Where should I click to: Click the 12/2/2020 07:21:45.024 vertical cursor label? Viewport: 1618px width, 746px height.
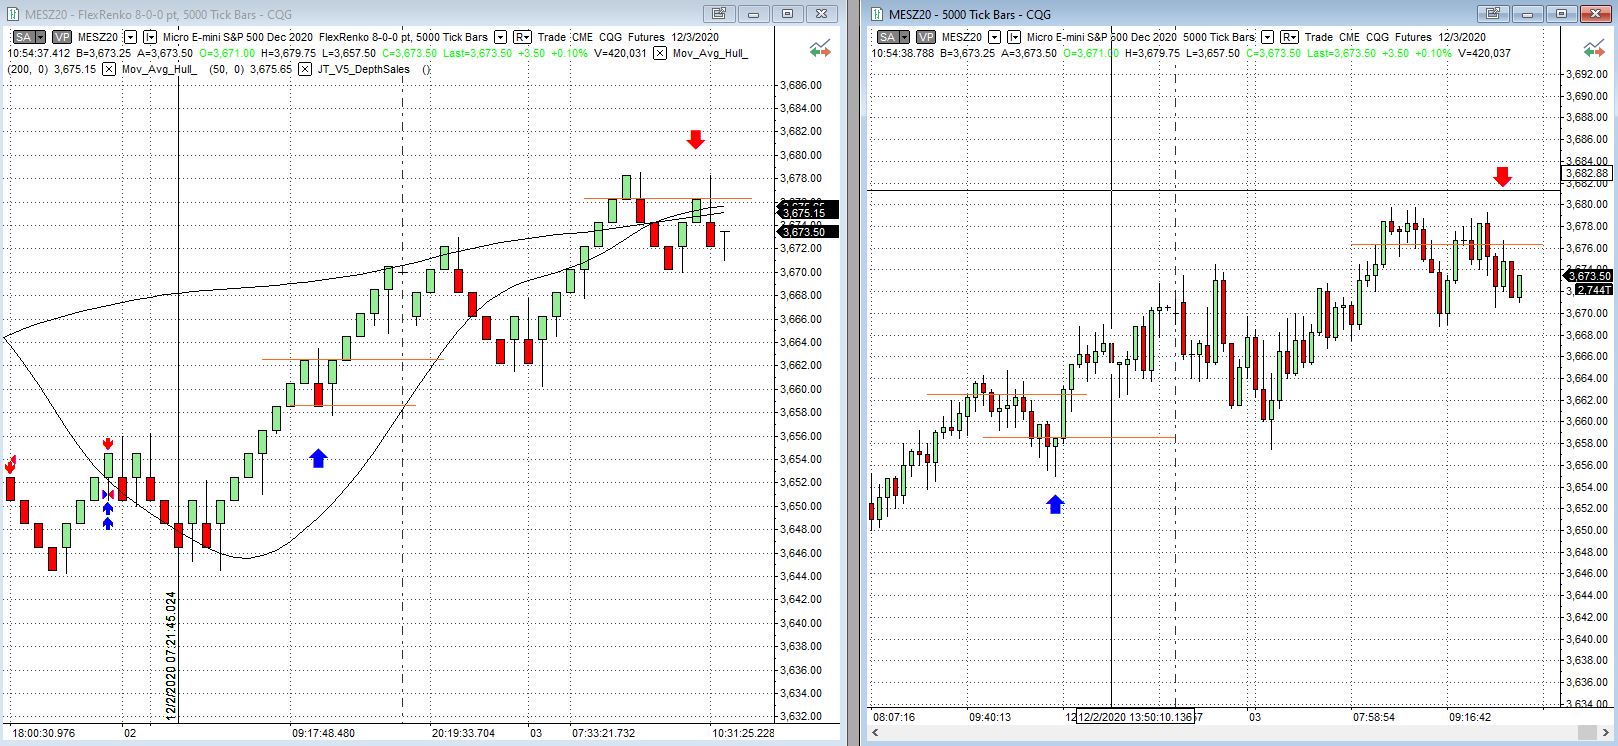[x=171, y=655]
